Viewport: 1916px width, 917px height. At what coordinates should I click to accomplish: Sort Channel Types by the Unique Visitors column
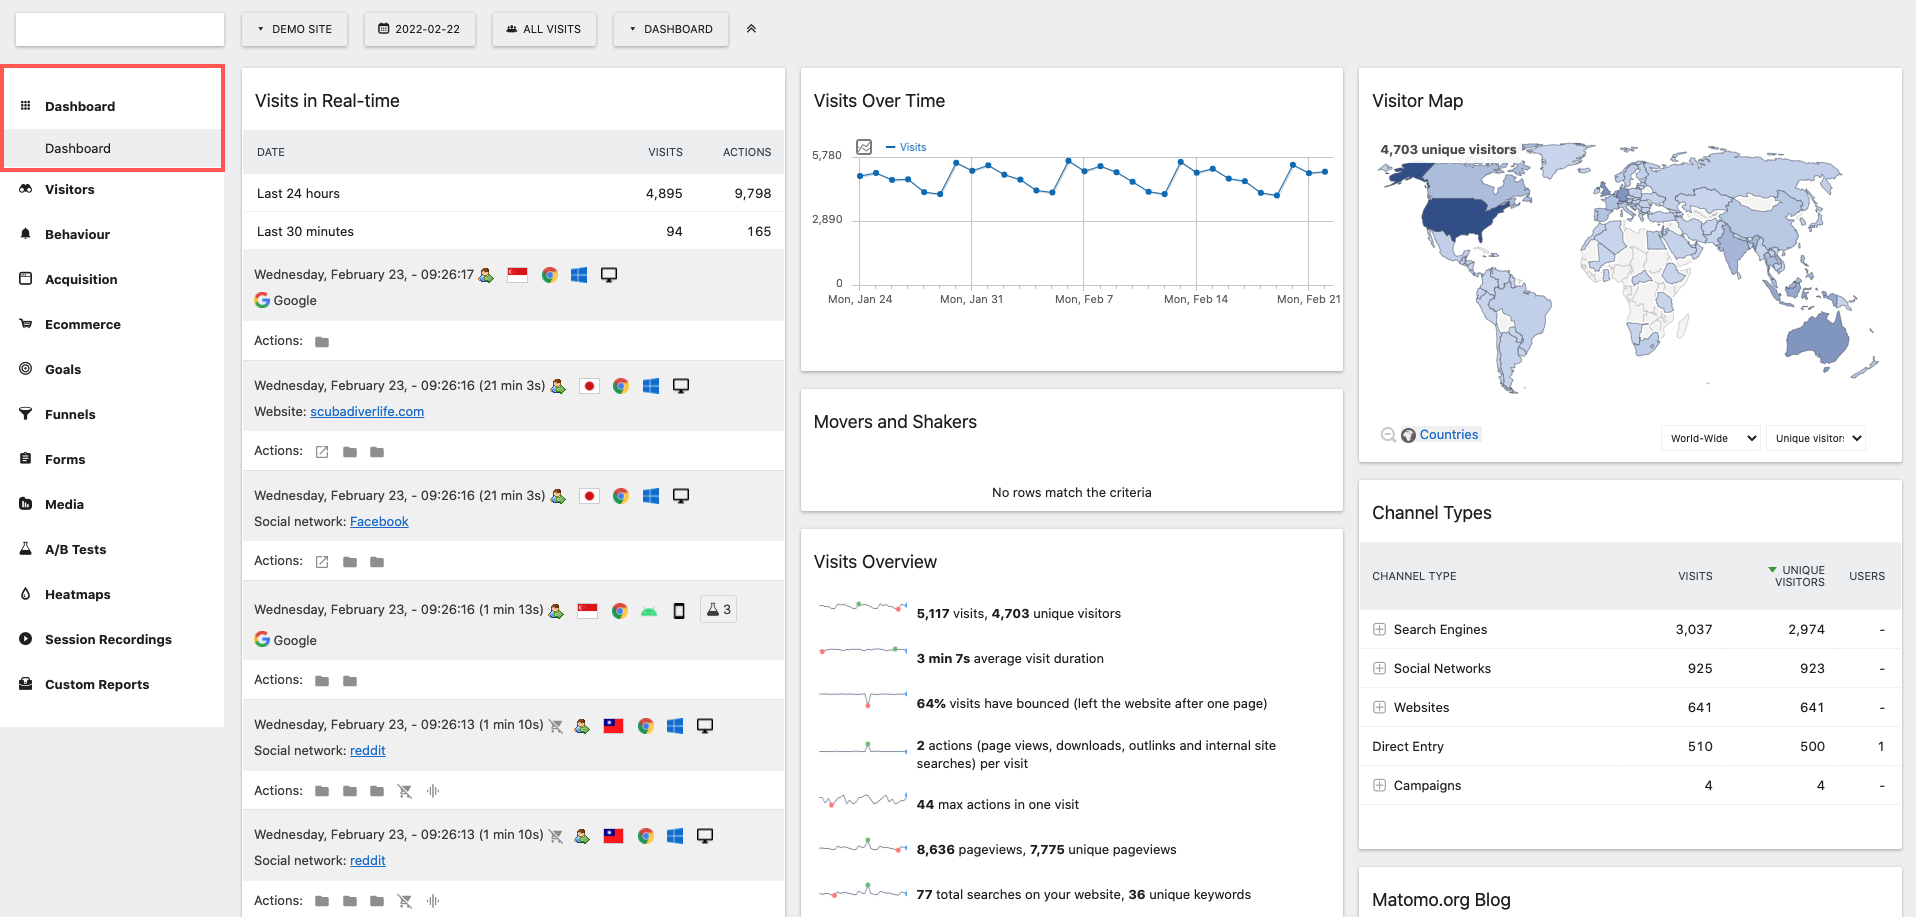tap(1797, 576)
